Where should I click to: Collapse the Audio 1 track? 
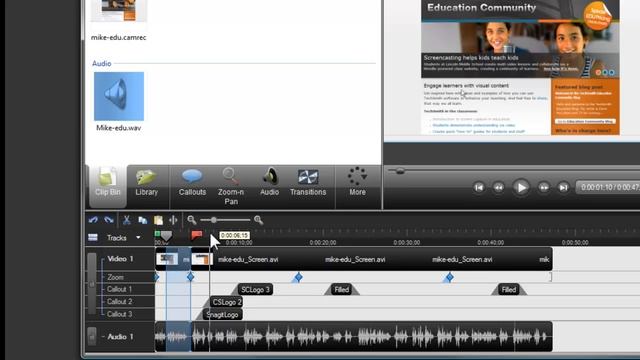coord(103,337)
